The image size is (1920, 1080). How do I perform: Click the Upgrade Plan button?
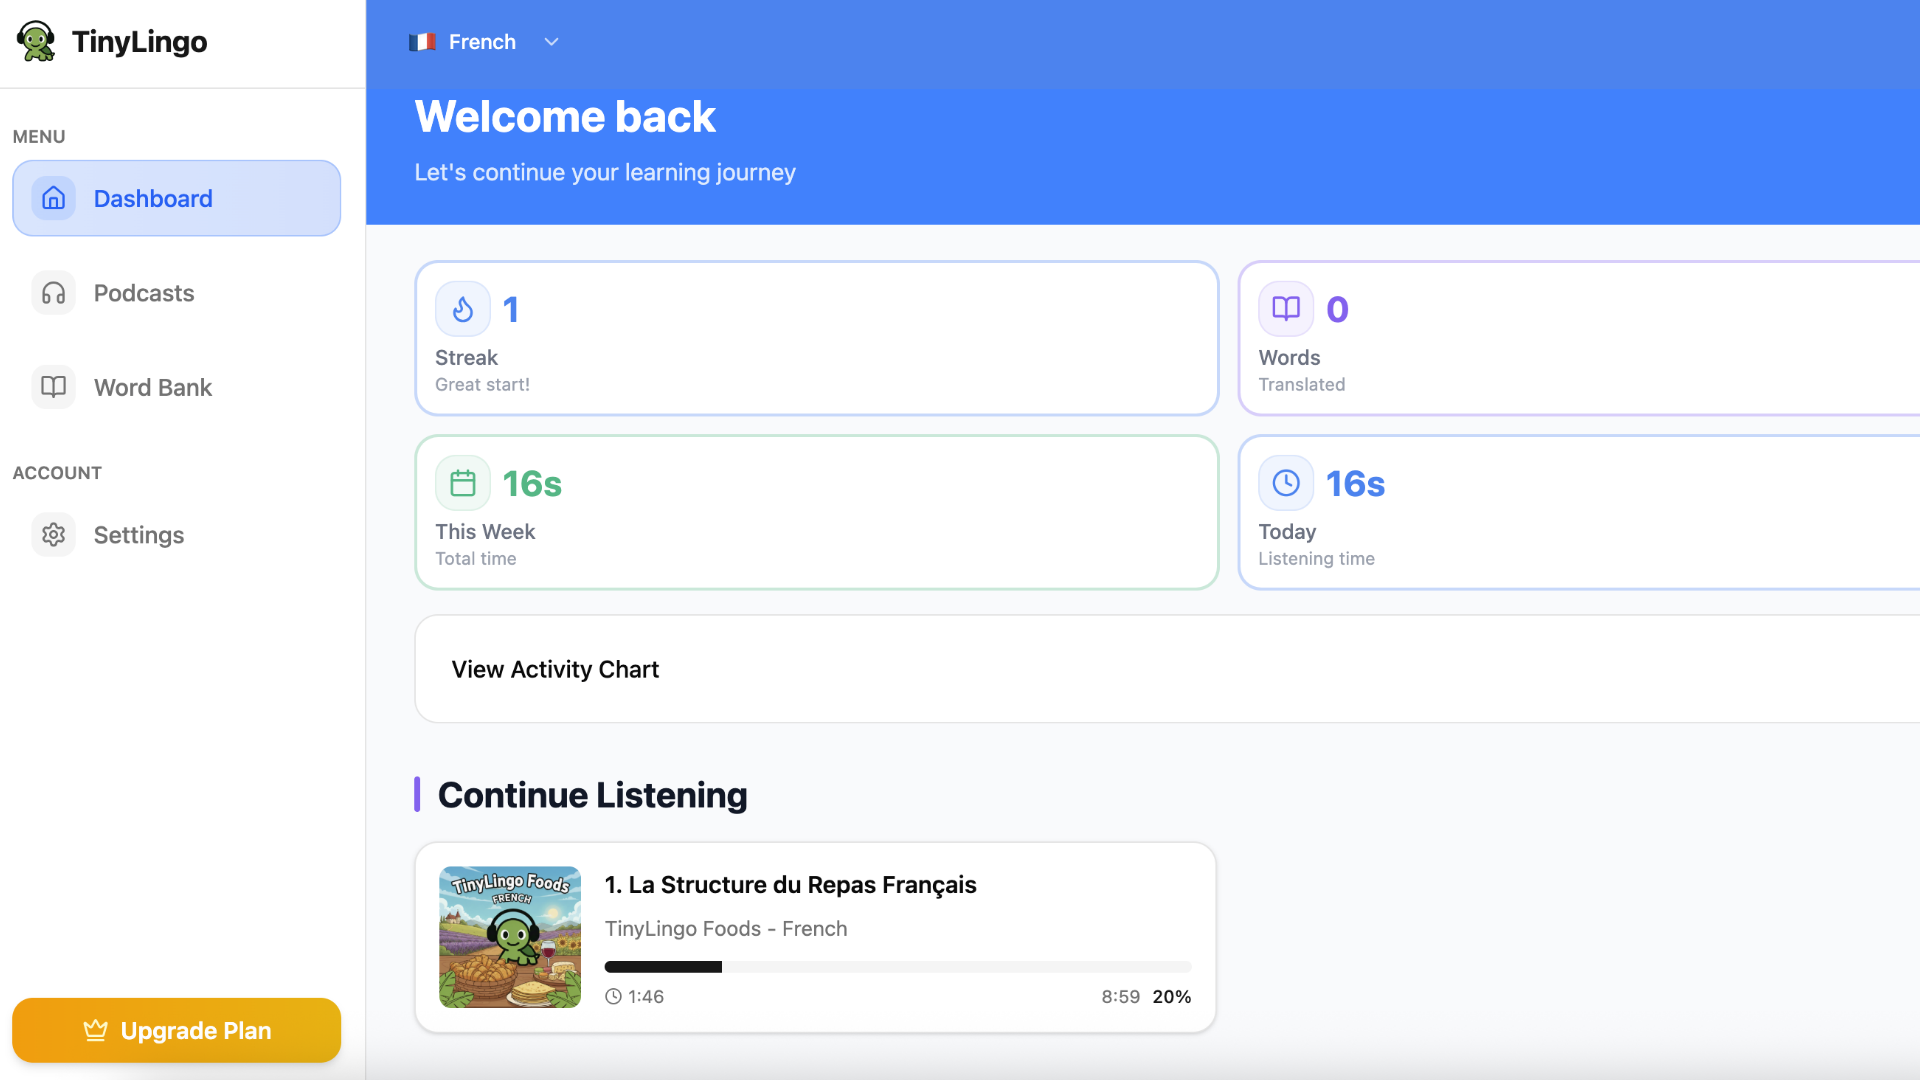pyautogui.click(x=176, y=1030)
